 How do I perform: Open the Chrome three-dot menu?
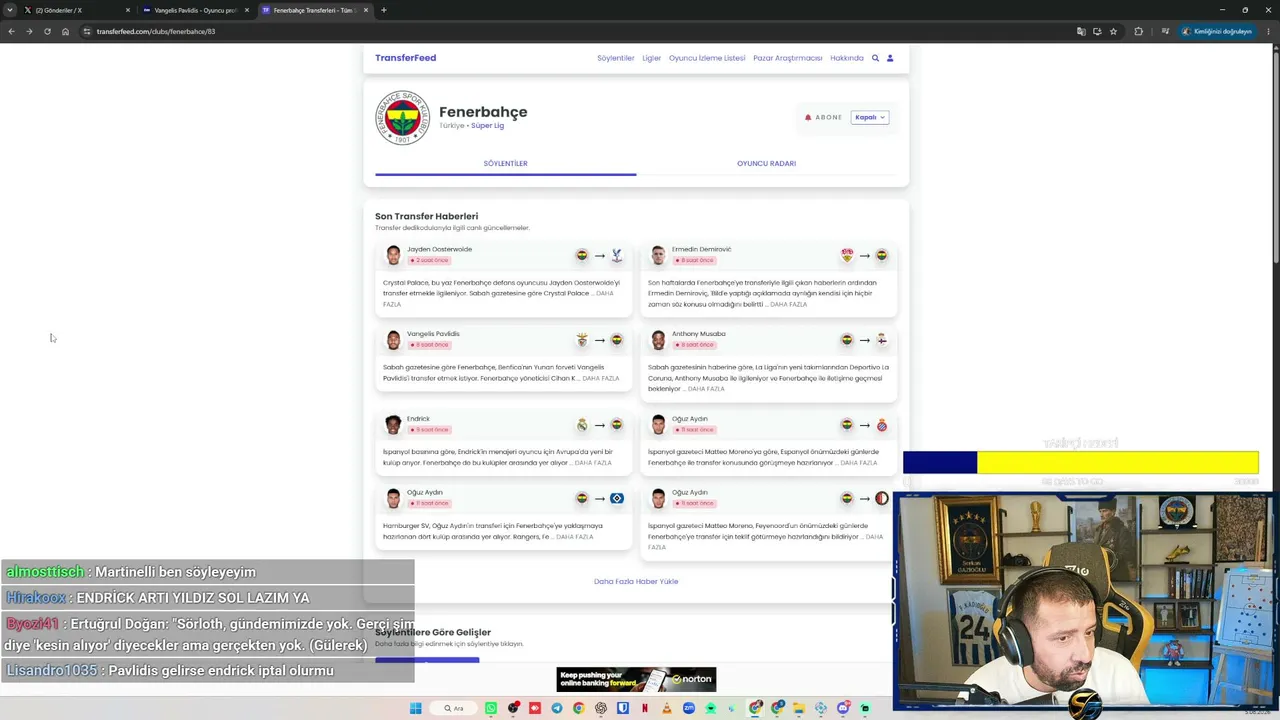[1269, 31]
